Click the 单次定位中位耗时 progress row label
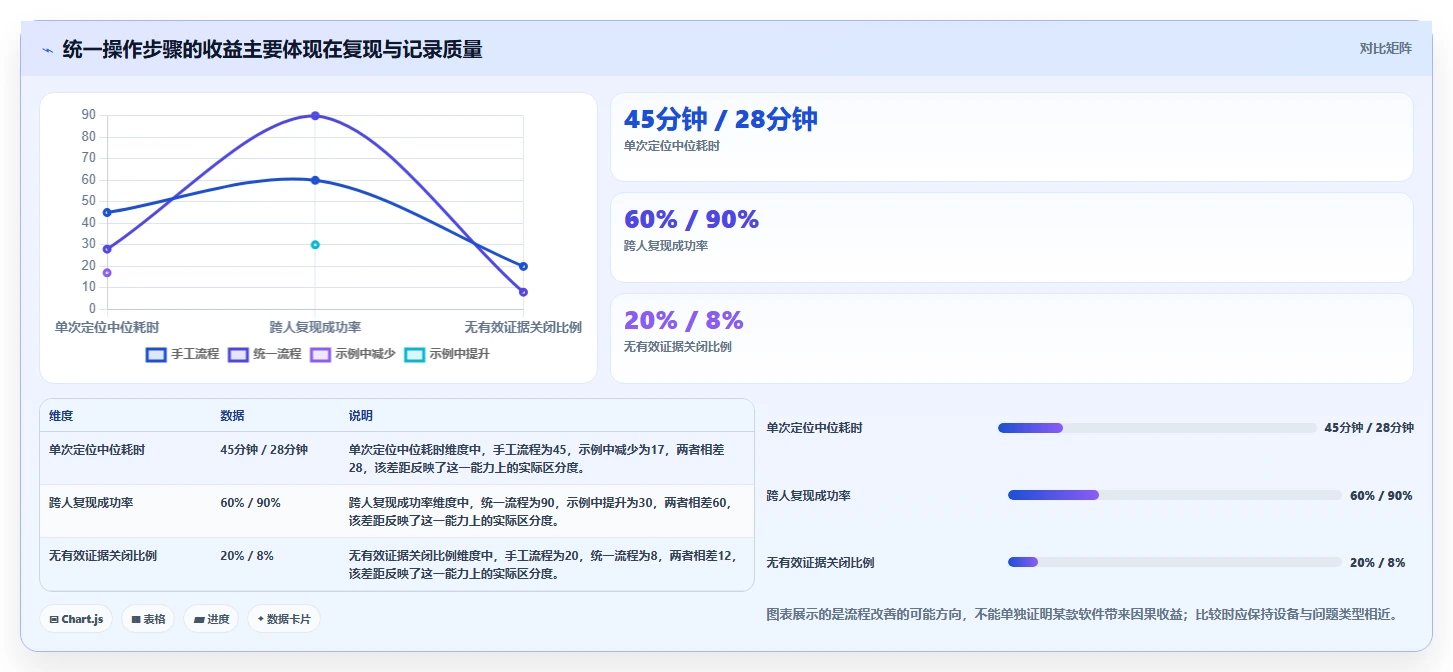Image resolution: width=1453 pixels, height=672 pixels. pyautogui.click(x=815, y=428)
